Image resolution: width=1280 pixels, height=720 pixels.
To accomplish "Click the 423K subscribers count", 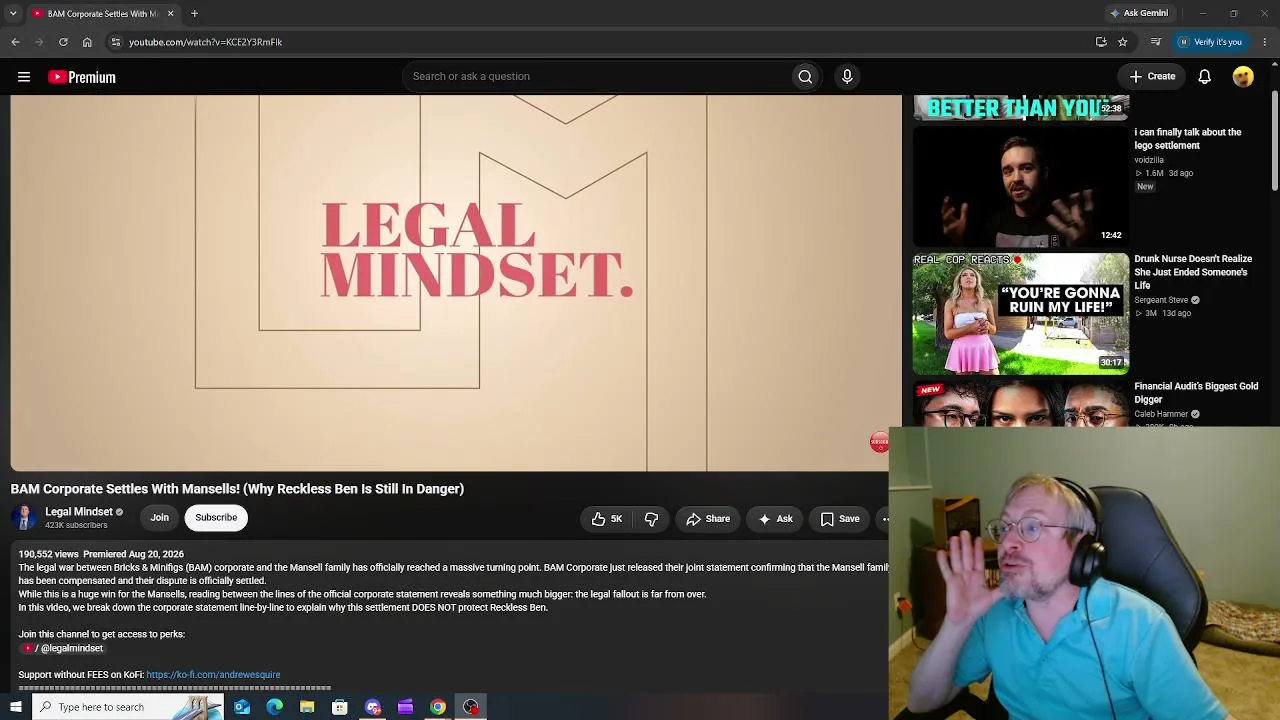I will tap(76, 526).
